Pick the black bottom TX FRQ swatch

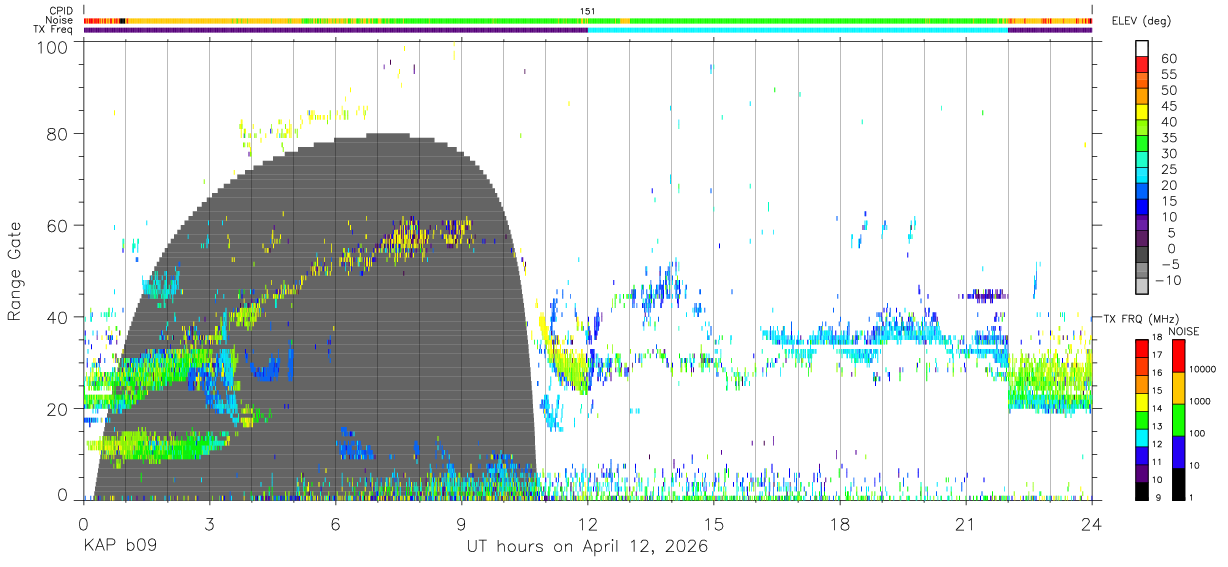[1140, 489]
